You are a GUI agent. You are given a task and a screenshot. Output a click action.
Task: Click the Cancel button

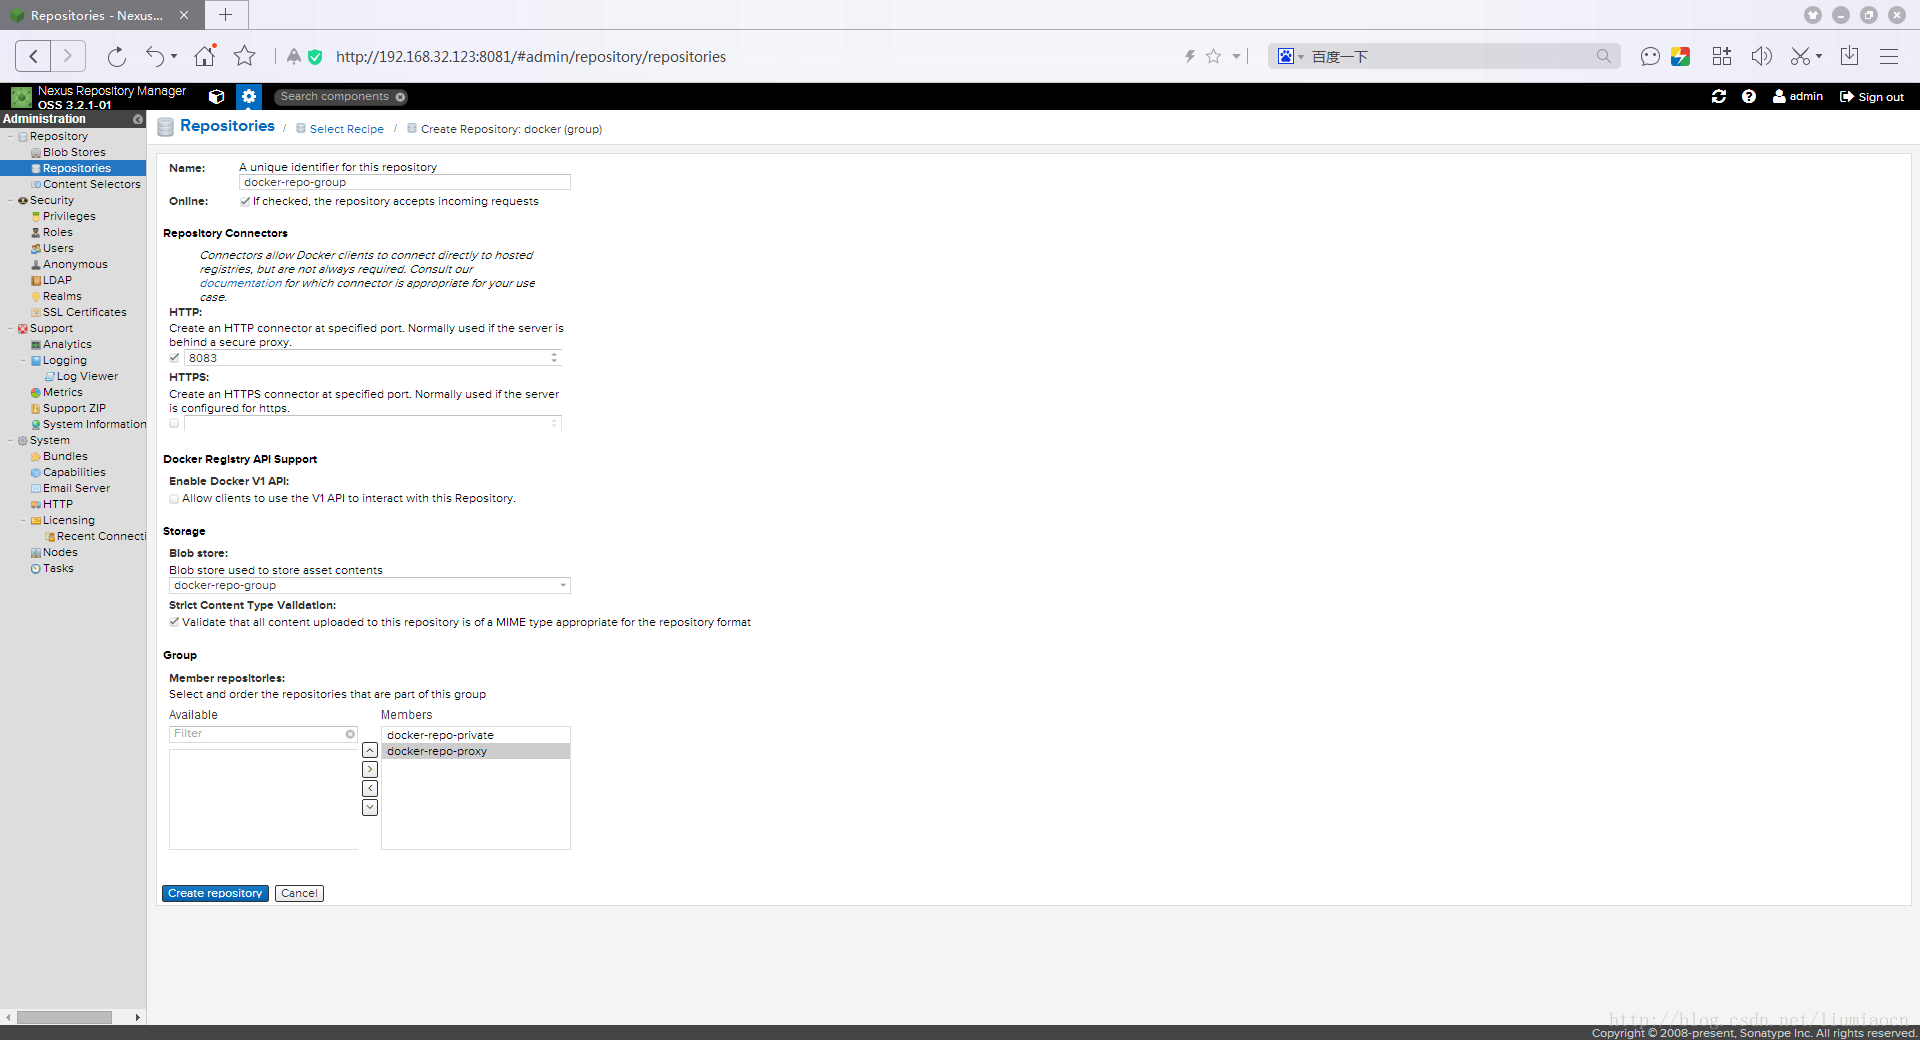[299, 894]
